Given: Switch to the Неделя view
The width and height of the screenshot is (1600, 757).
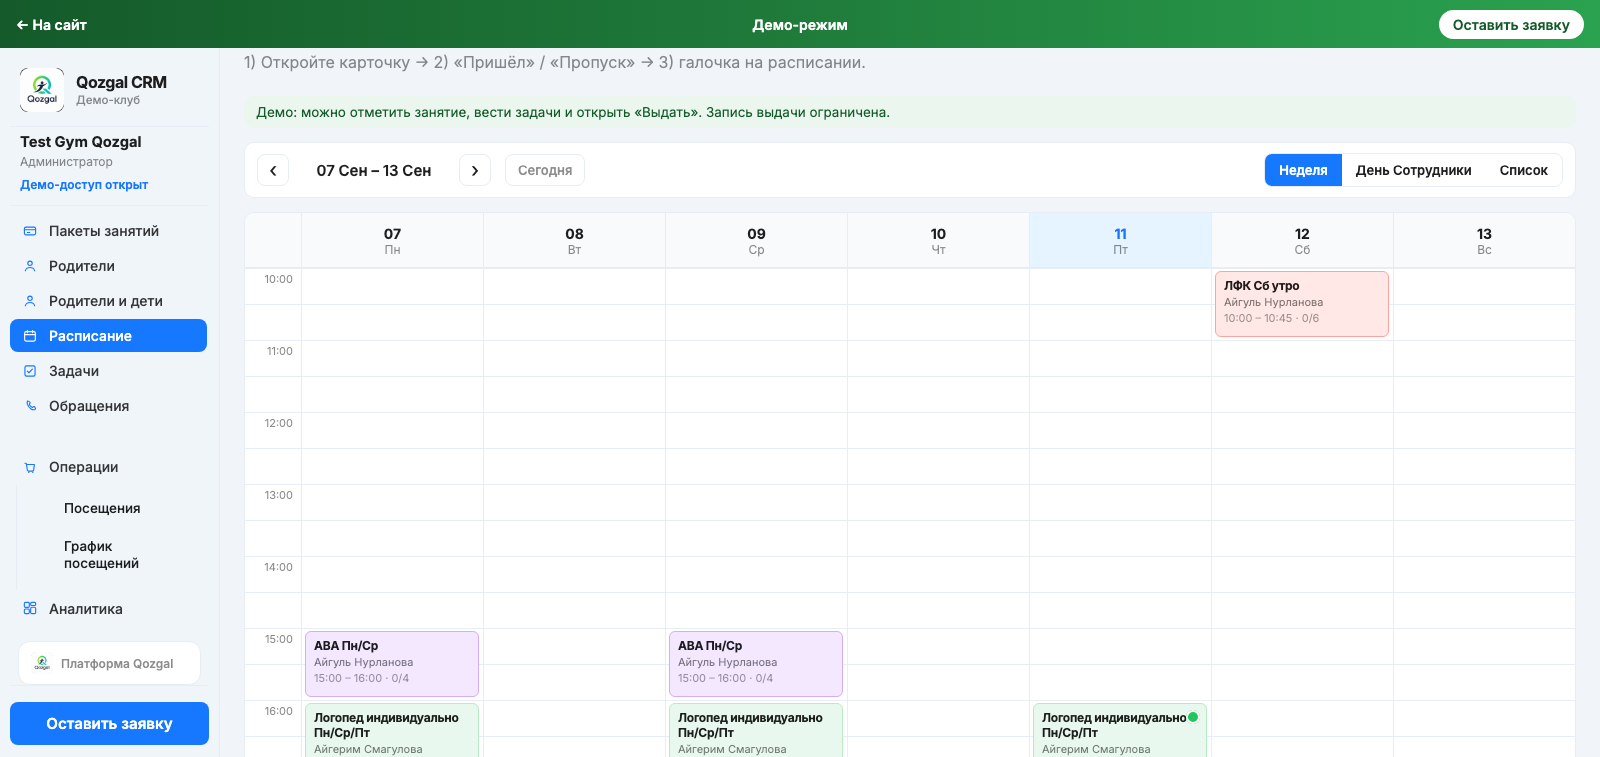Looking at the screenshot, I should 1303,170.
